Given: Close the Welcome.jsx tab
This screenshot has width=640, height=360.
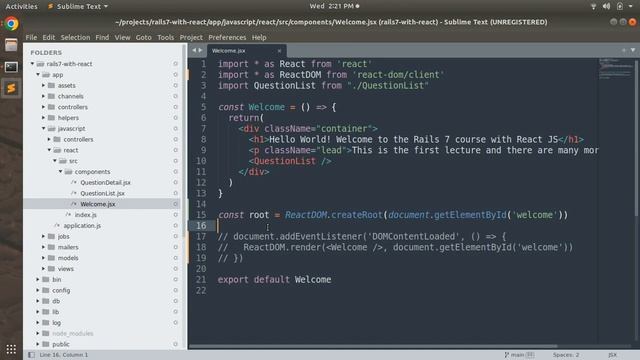Looking at the screenshot, I should [279, 51].
